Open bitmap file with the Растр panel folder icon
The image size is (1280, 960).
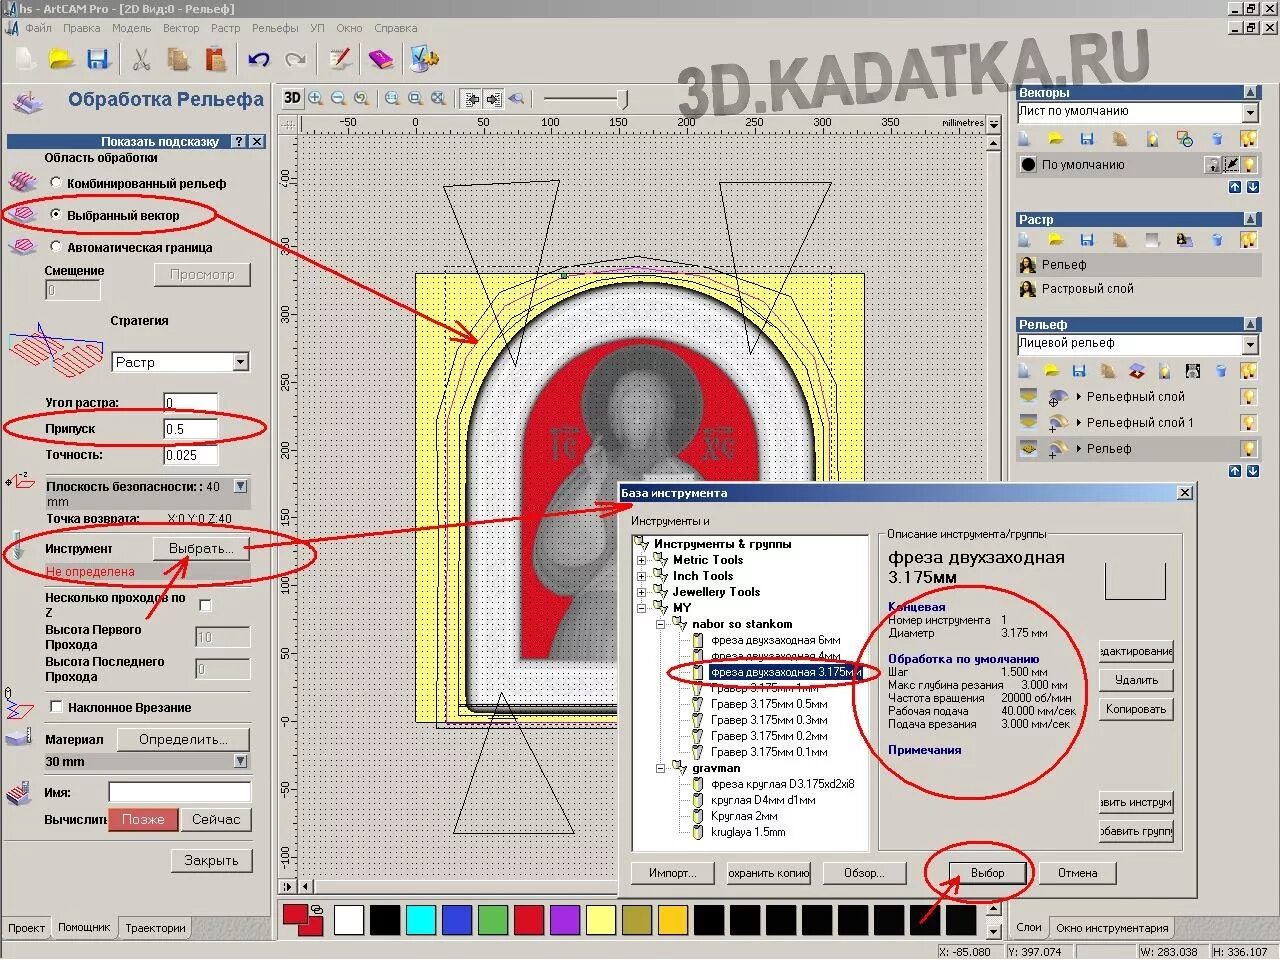pos(1055,240)
